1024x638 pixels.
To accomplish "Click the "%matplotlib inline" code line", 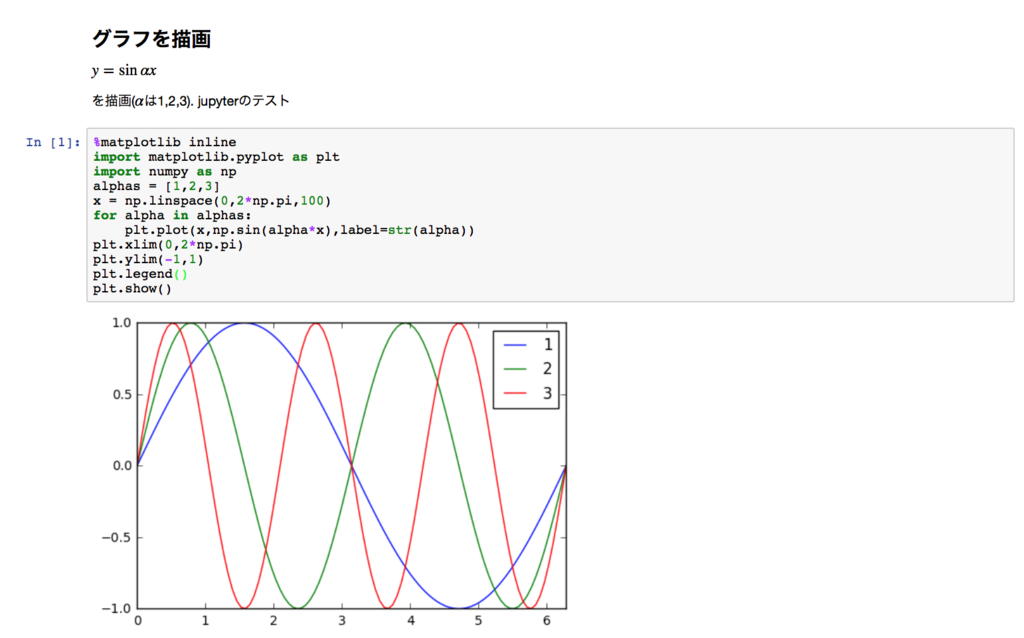I will point(165,142).
